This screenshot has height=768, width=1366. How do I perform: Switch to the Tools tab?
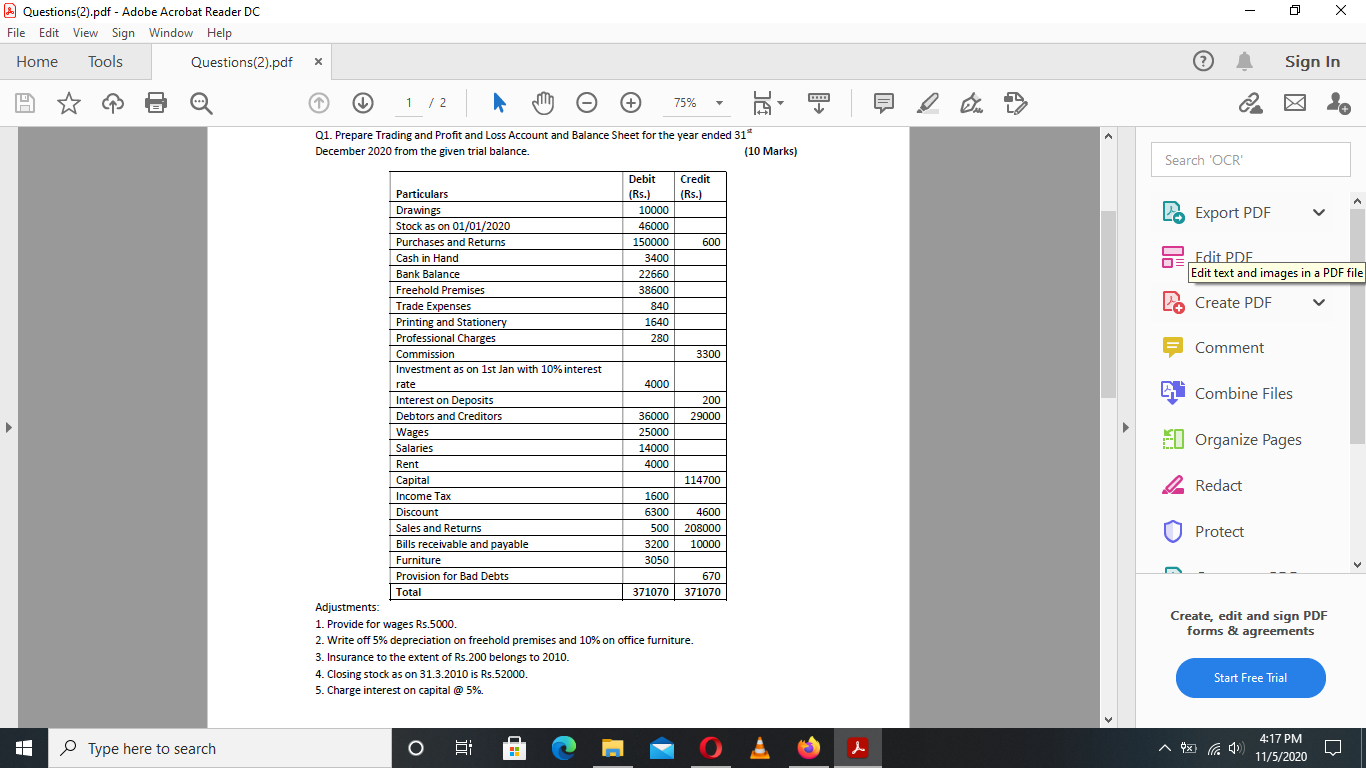[105, 61]
